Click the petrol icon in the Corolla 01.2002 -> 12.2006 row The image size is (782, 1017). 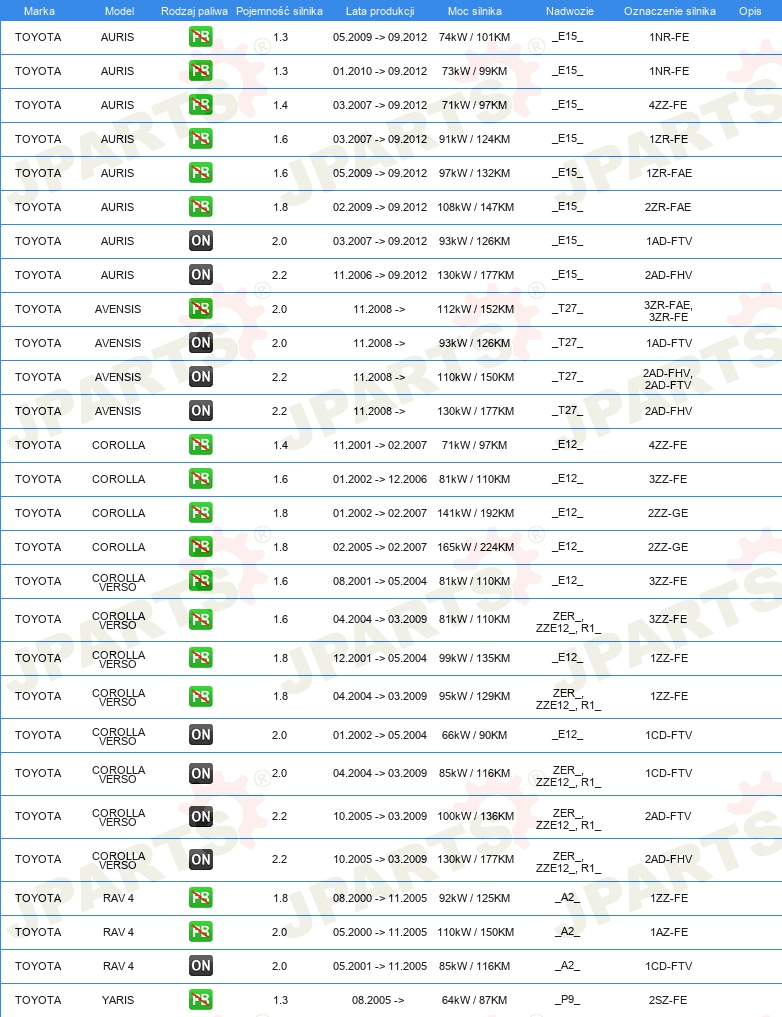pyautogui.click(x=201, y=479)
